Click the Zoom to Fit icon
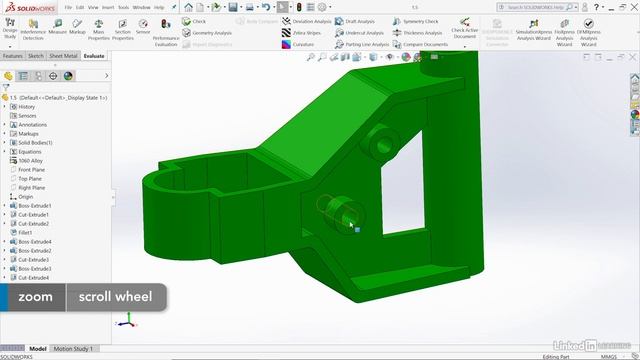The image size is (640, 360). pyautogui.click(x=311, y=57)
